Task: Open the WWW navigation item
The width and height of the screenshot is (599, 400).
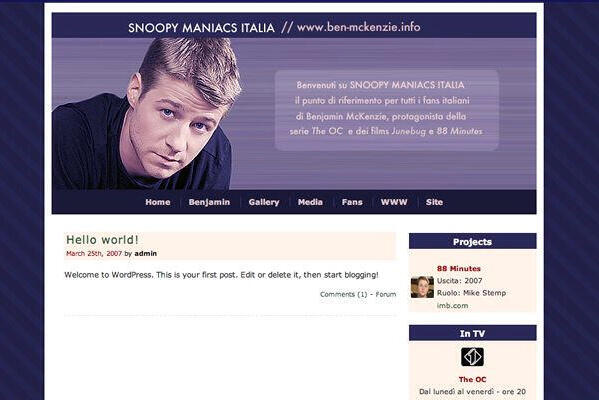Action: (394, 202)
